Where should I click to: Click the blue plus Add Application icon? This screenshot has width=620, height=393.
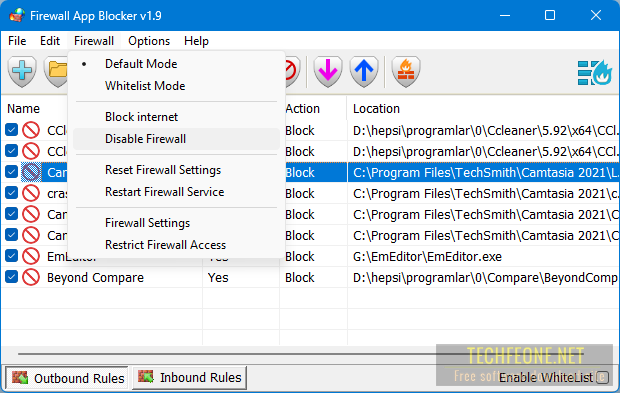[x=22, y=71]
